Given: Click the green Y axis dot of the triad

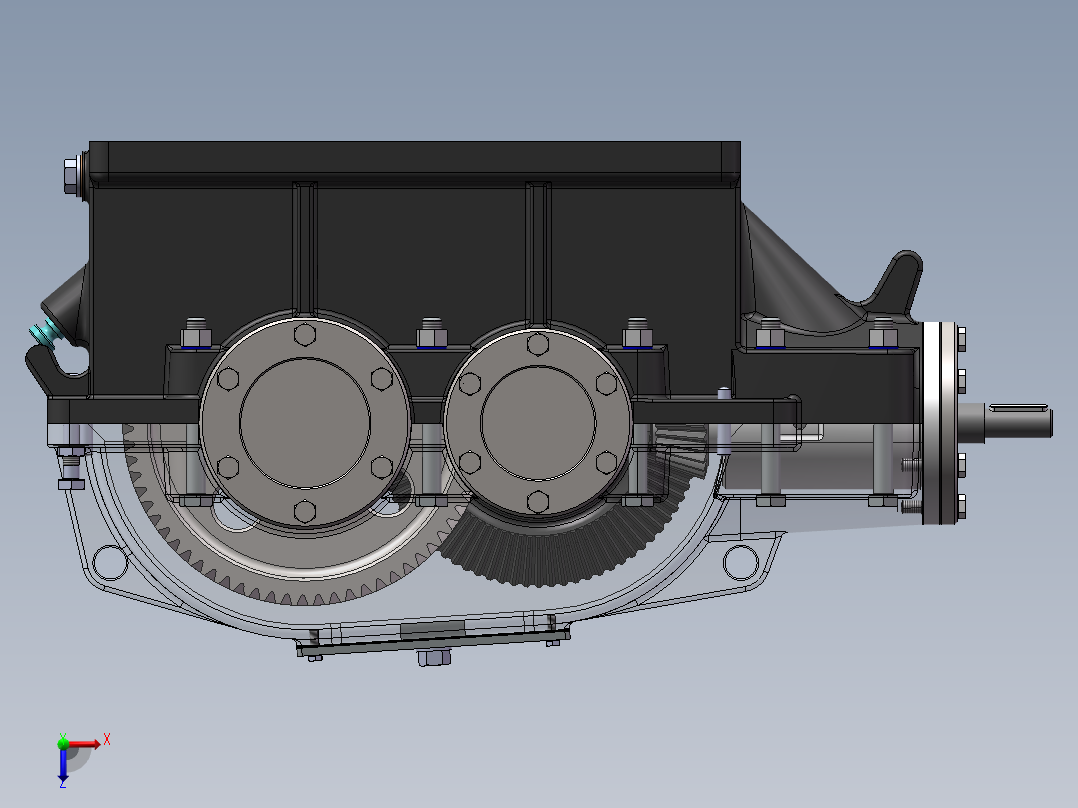Looking at the screenshot, I should tap(63, 743).
